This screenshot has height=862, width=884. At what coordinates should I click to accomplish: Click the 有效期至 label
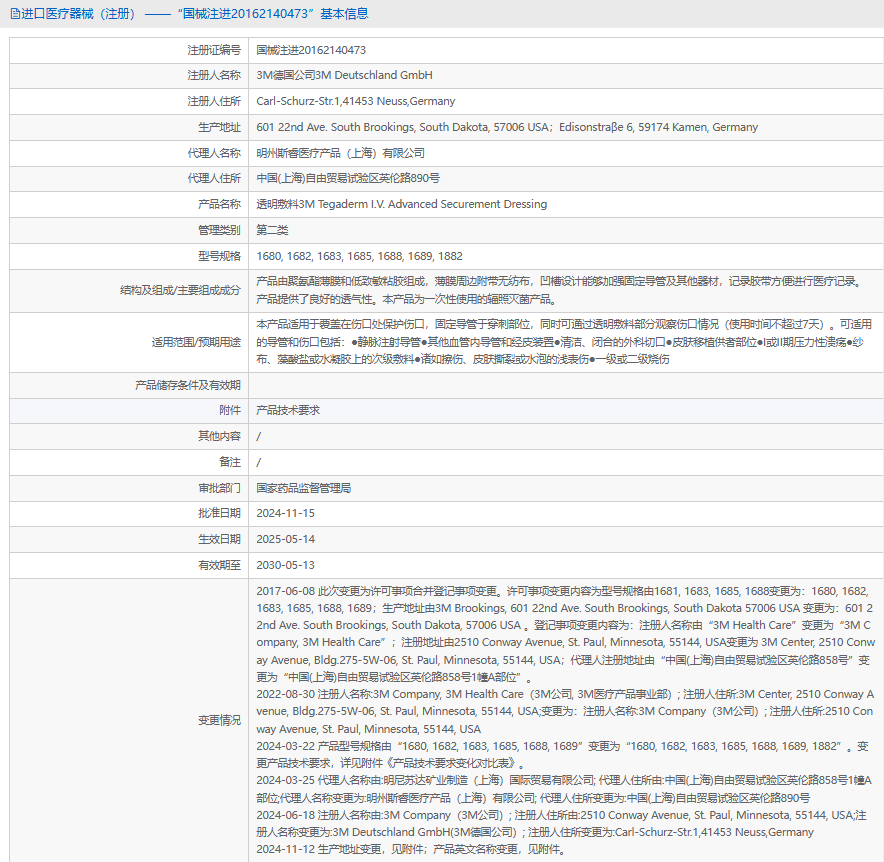tap(219, 565)
